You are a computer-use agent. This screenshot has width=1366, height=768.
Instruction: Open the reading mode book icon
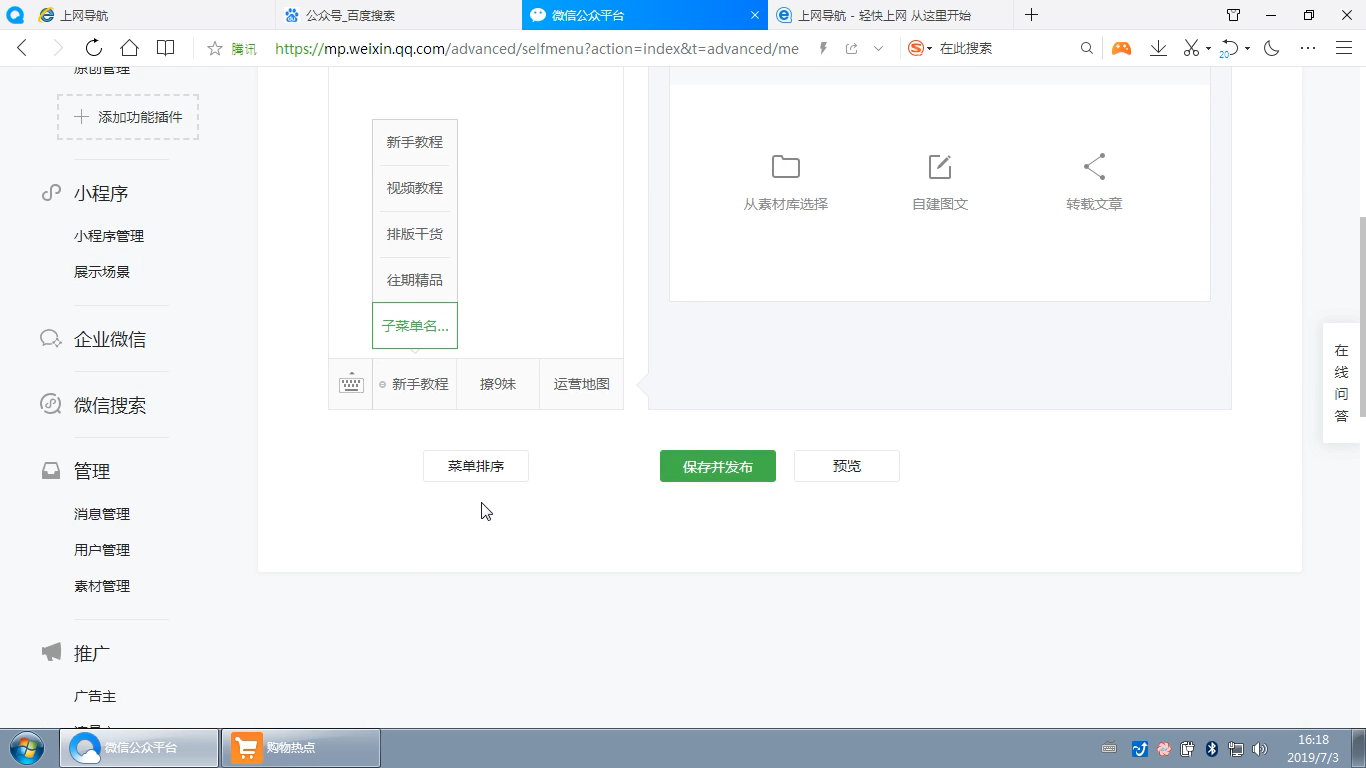tap(166, 48)
